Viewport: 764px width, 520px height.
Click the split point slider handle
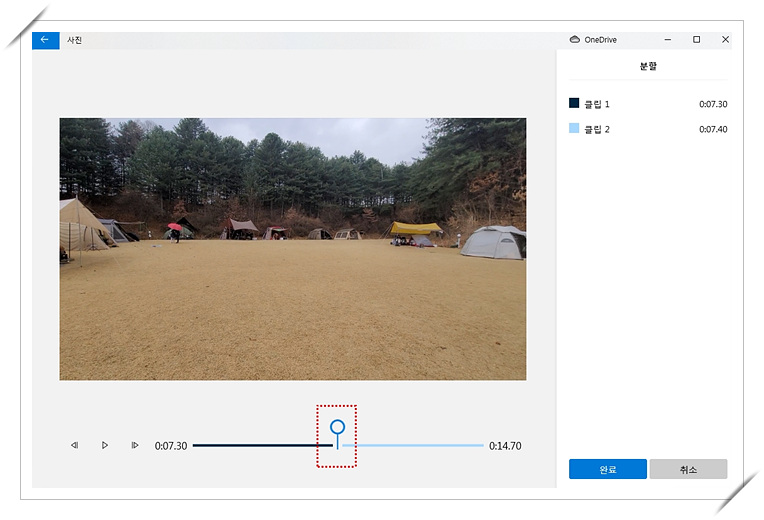337,428
